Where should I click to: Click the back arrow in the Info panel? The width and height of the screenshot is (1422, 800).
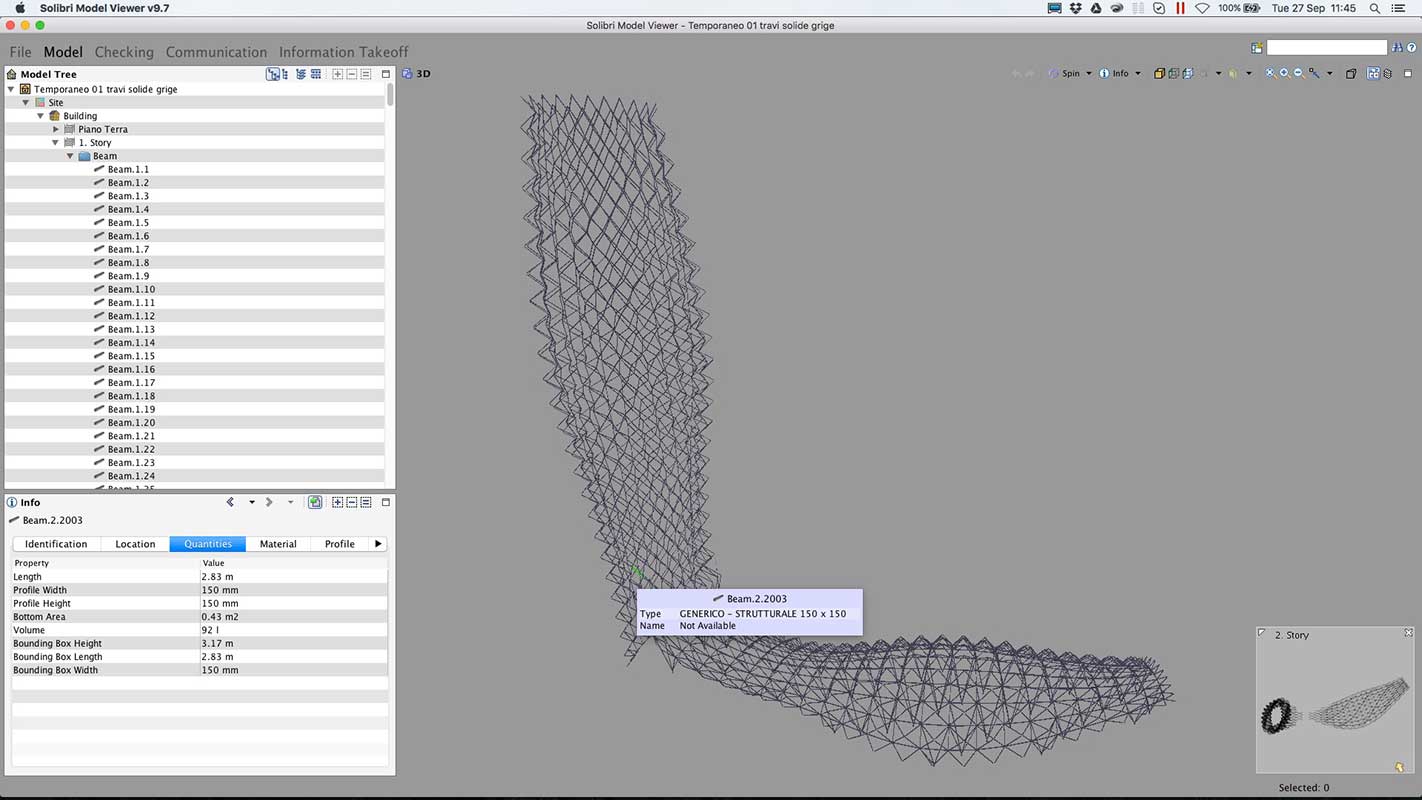coord(231,502)
